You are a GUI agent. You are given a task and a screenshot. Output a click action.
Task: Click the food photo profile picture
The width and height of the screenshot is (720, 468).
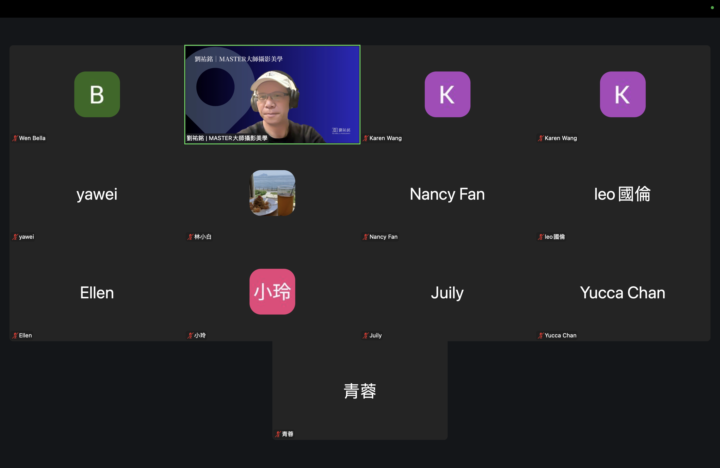272,193
